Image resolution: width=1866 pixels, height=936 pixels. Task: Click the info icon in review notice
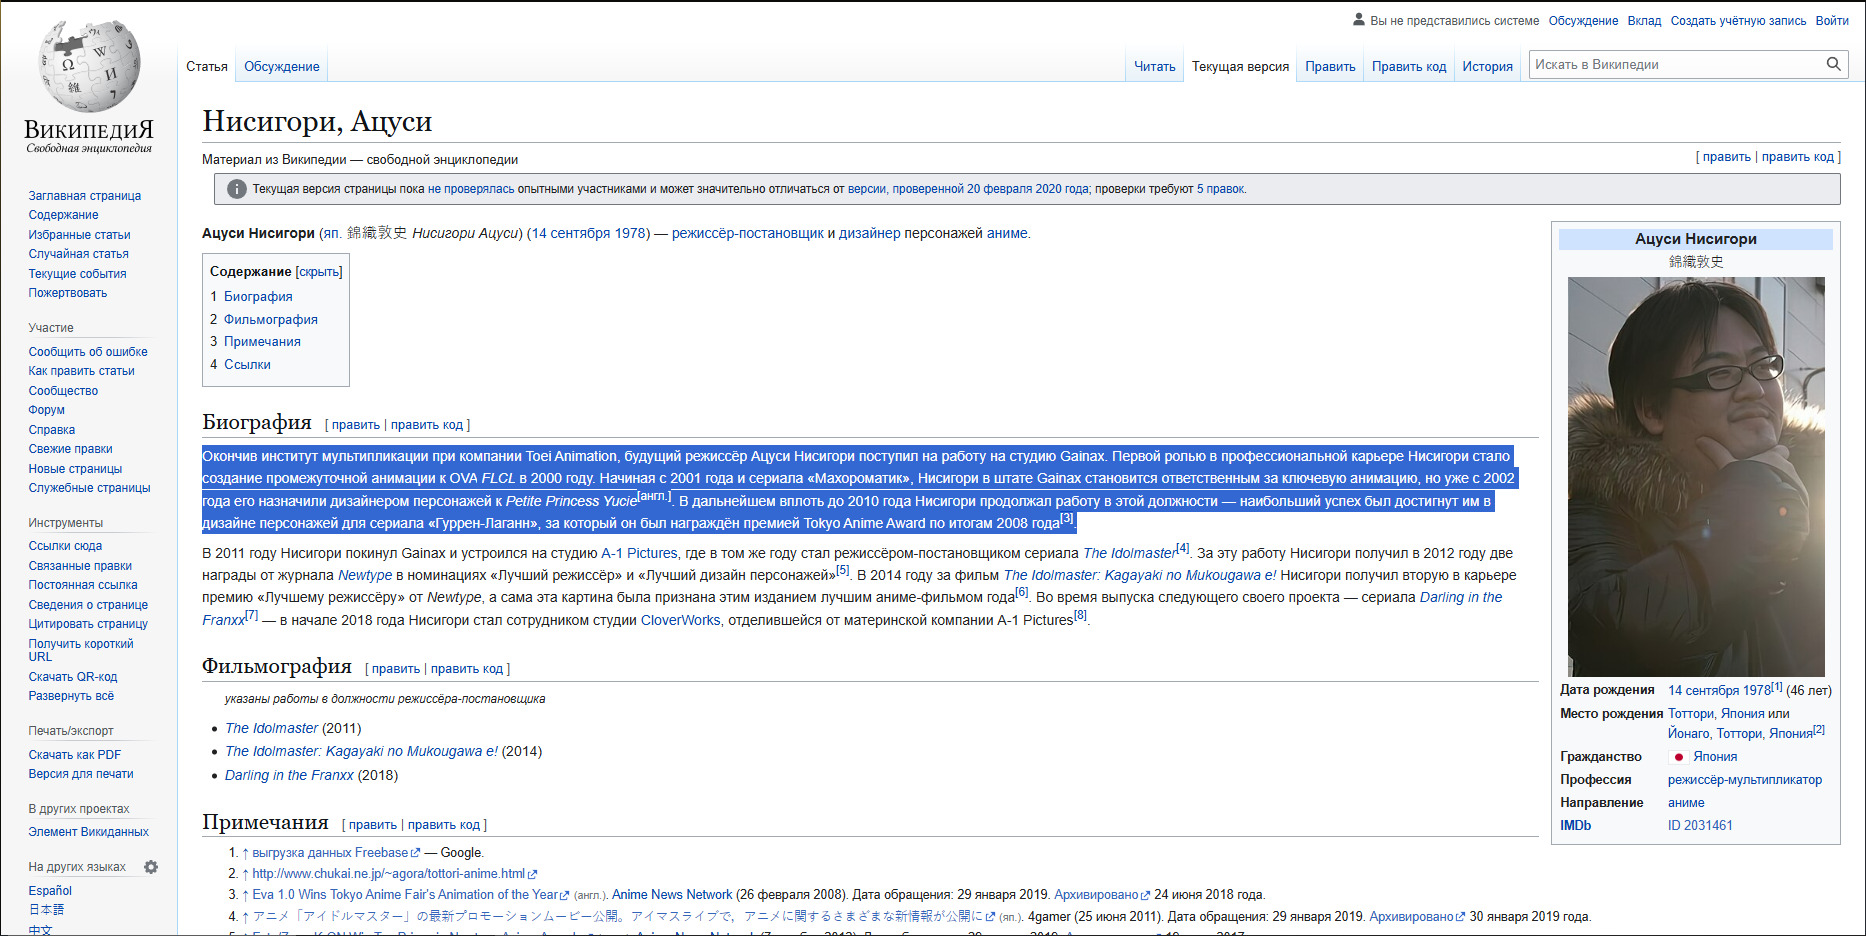click(237, 189)
